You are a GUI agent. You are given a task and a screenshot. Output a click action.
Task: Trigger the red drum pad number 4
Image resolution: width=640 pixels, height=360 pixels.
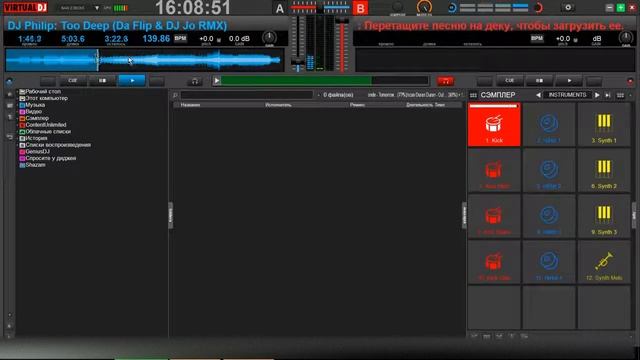click(494, 170)
